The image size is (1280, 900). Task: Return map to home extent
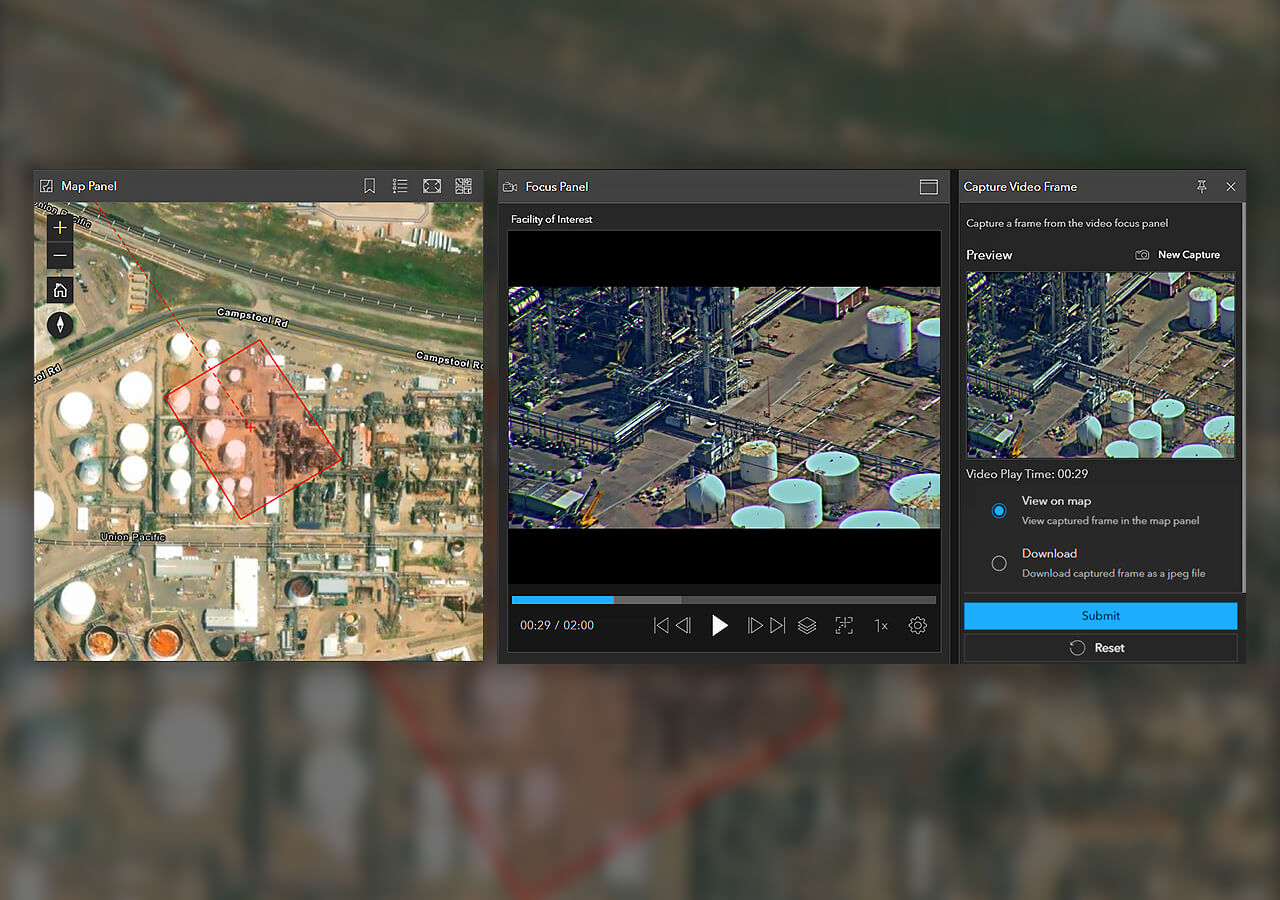[60, 290]
